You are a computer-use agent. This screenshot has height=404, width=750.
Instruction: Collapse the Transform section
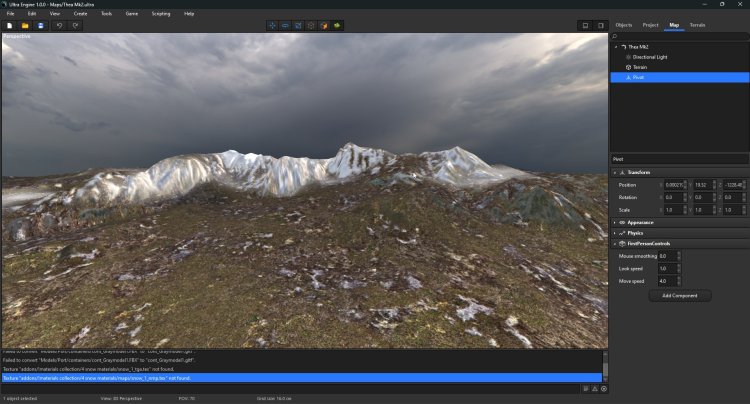(615, 173)
